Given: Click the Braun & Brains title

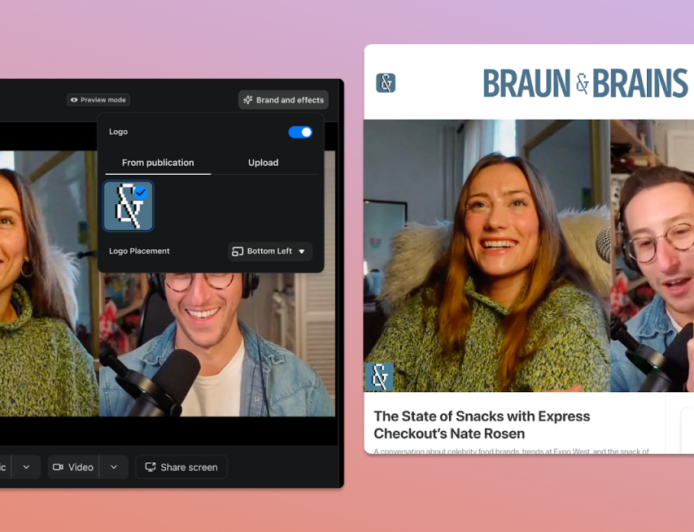Looking at the screenshot, I should (x=585, y=83).
